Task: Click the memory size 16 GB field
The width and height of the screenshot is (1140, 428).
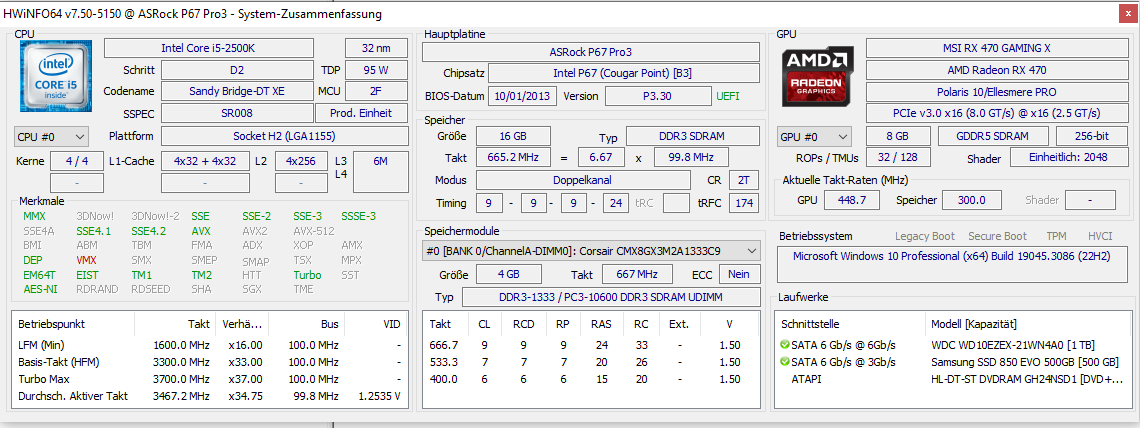Action: (513, 137)
